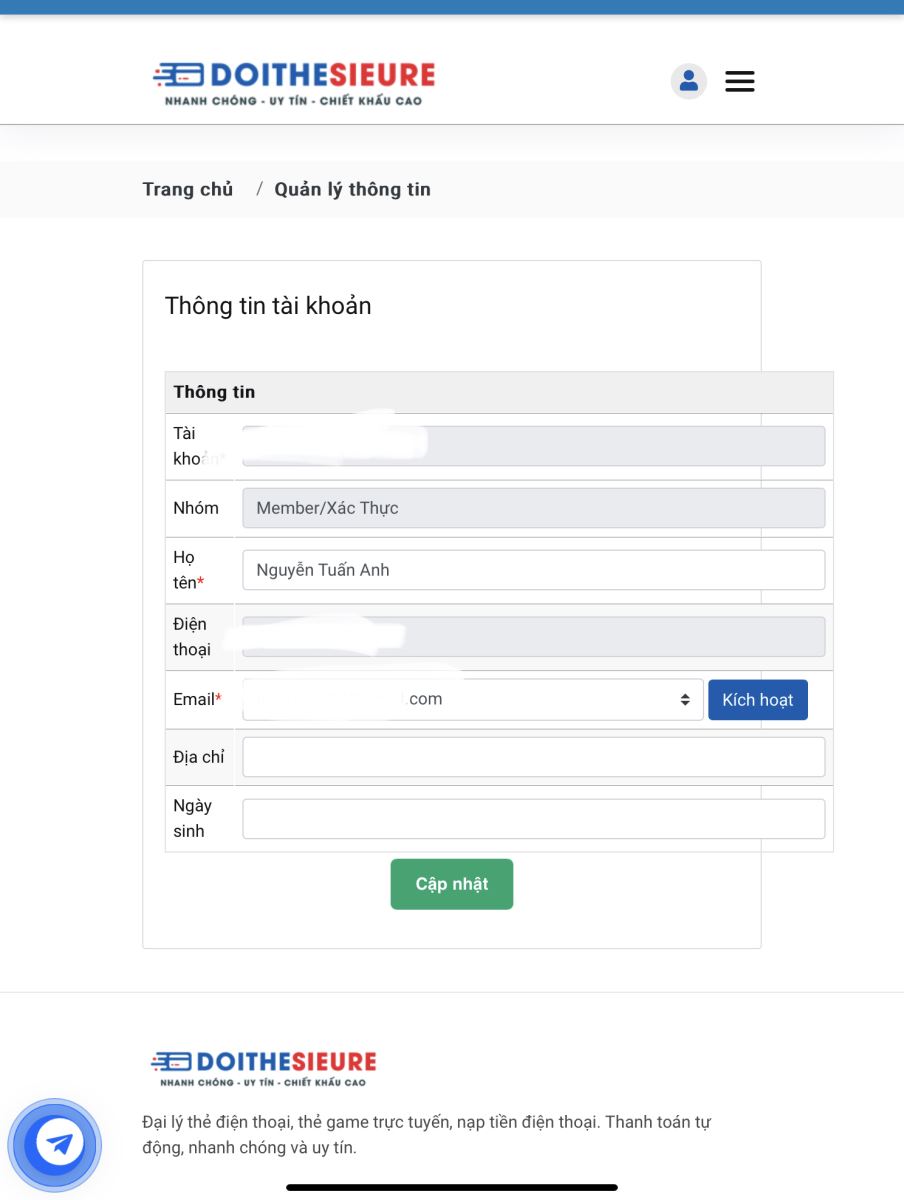Viewport: 904px width, 1200px height.
Task: Click the Email field label
Action: click(196, 700)
